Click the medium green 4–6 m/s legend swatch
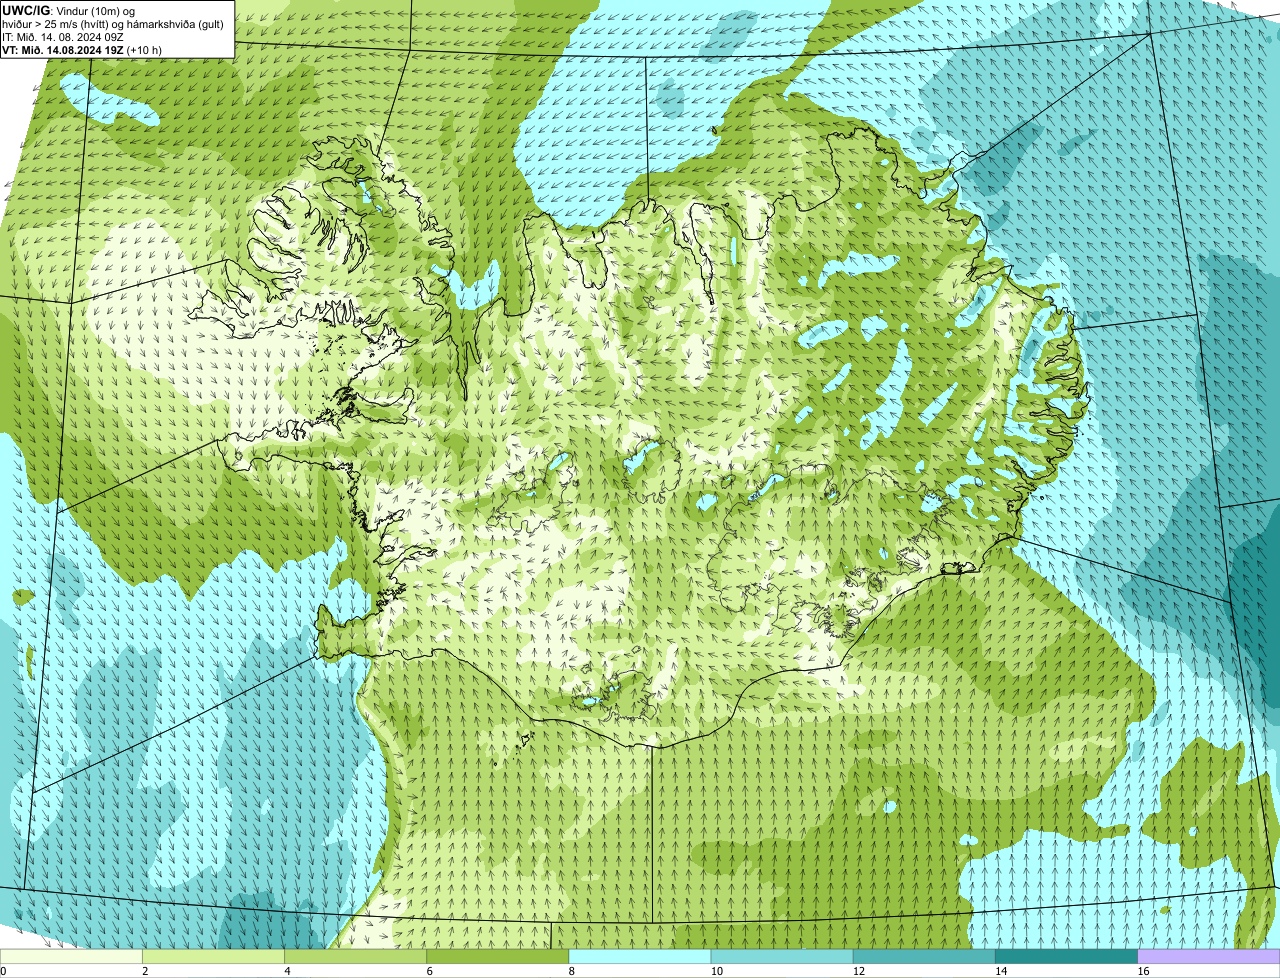This screenshot has width=1280, height=978. 356,956
